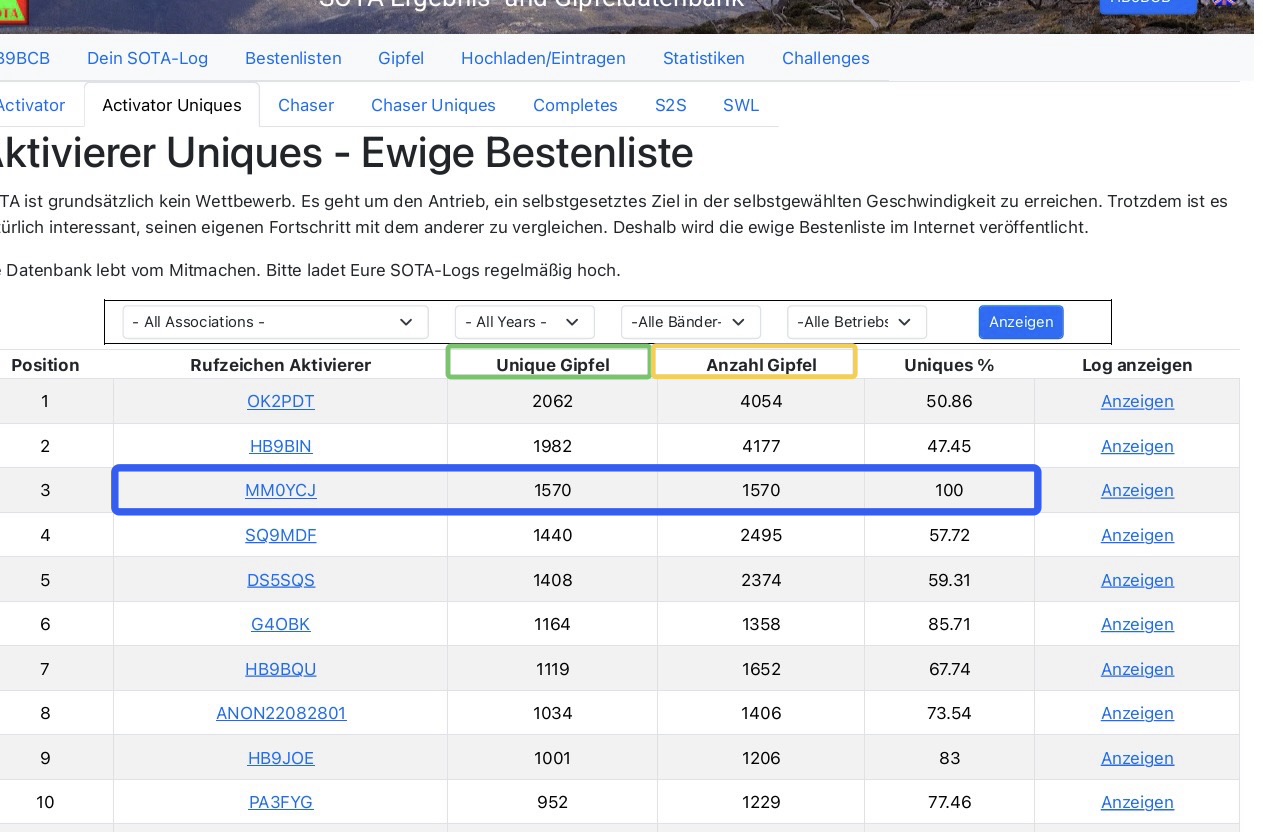Screen dimensions: 1263x832
Task: Click the Anzahl Gipfel column header
Action: pyautogui.click(x=761, y=365)
